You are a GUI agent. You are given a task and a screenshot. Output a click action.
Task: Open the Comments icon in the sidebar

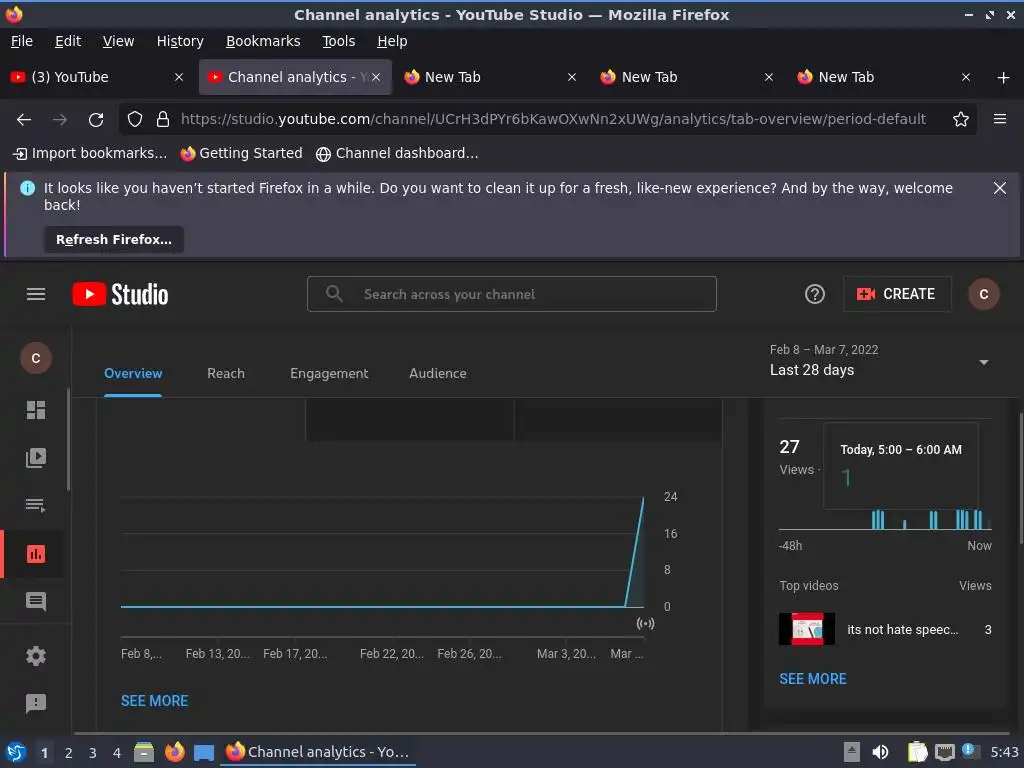tap(36, 601)
